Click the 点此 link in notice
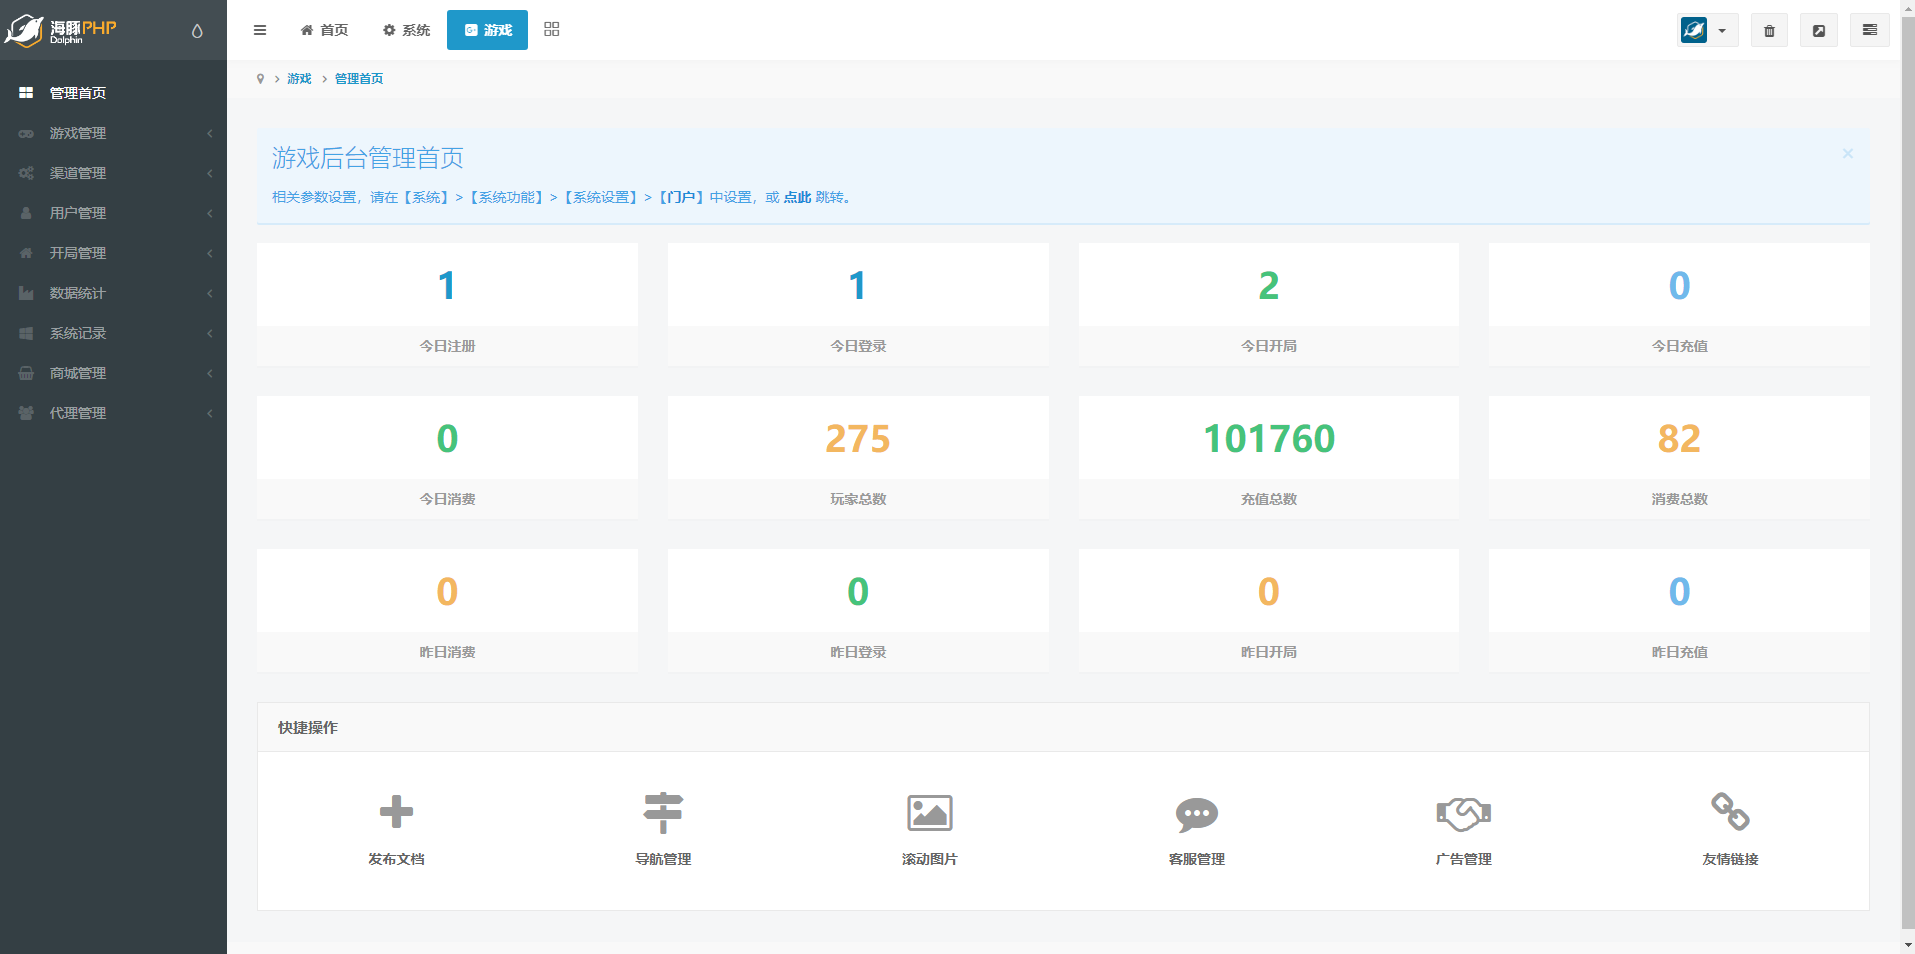Viewport: 1915px width, 954px height. pos(797,197)
